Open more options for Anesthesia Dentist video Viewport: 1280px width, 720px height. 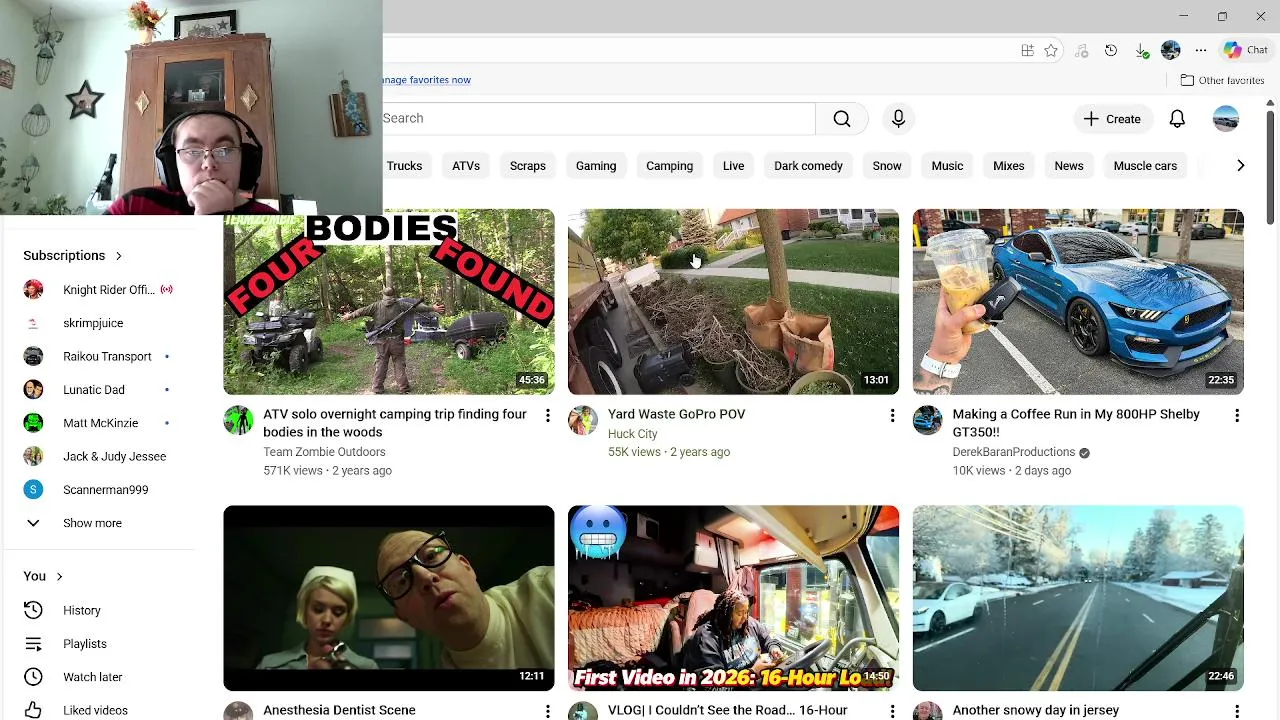coord(547,711)
